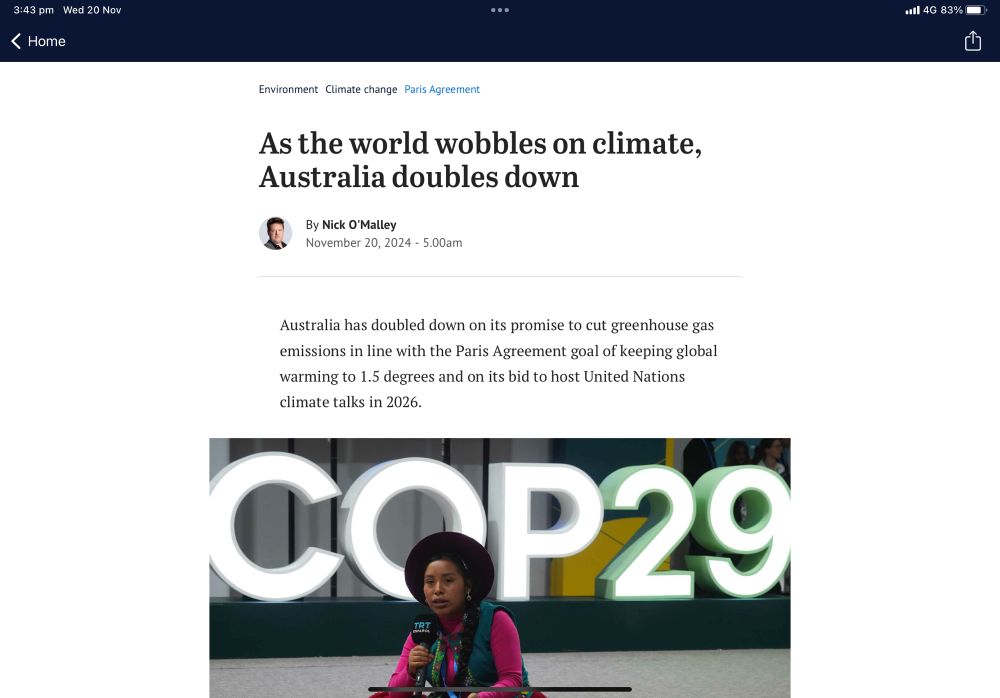Viewport: 1000px width, 698px height.
Task: Tap the article's opening paragraph text
Action: click(499, 364)
